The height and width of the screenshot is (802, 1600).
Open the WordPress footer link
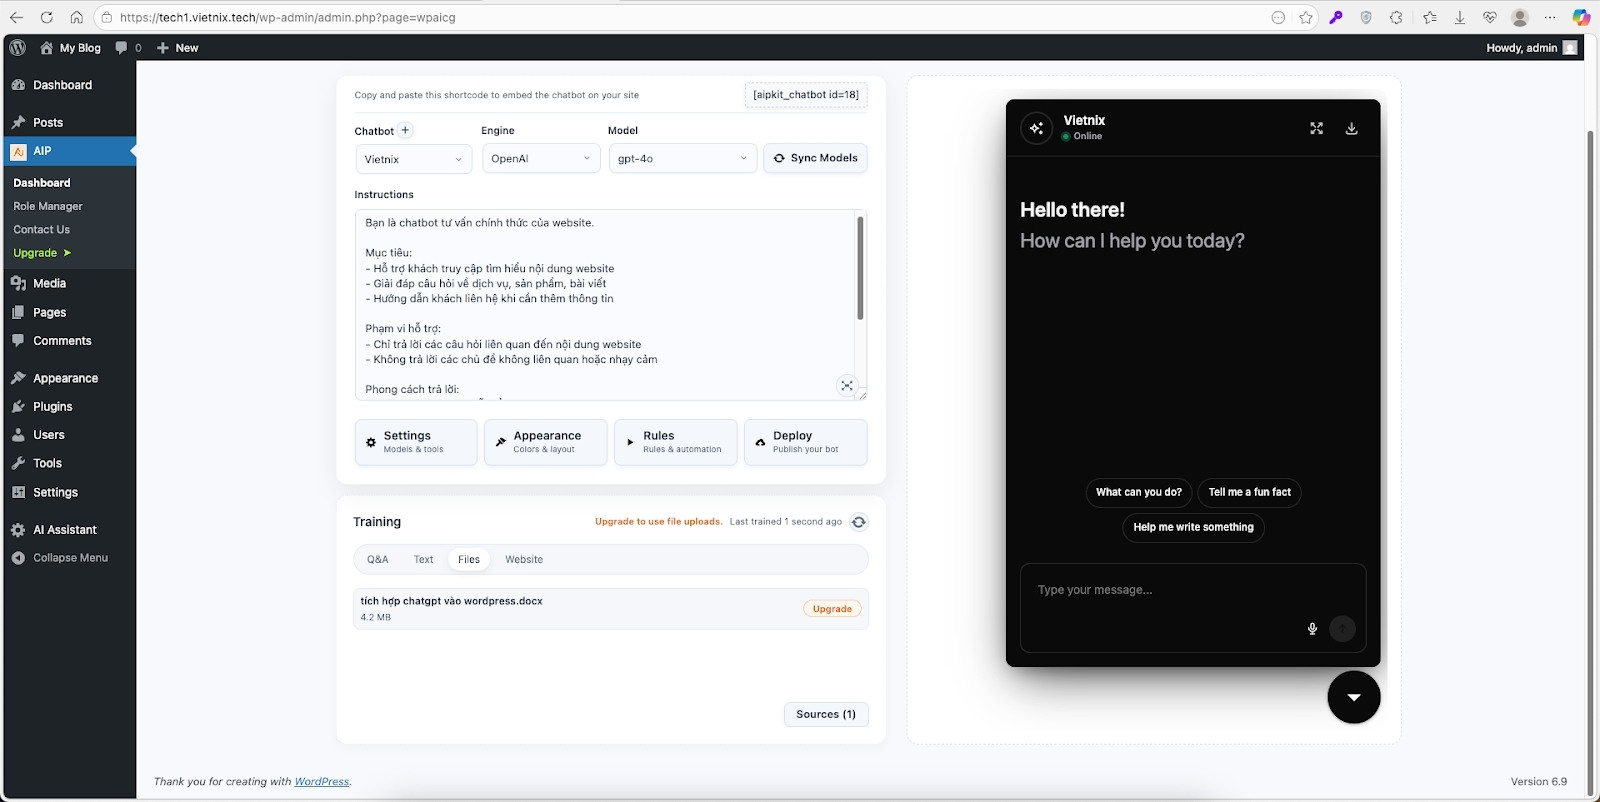(322, 782)
